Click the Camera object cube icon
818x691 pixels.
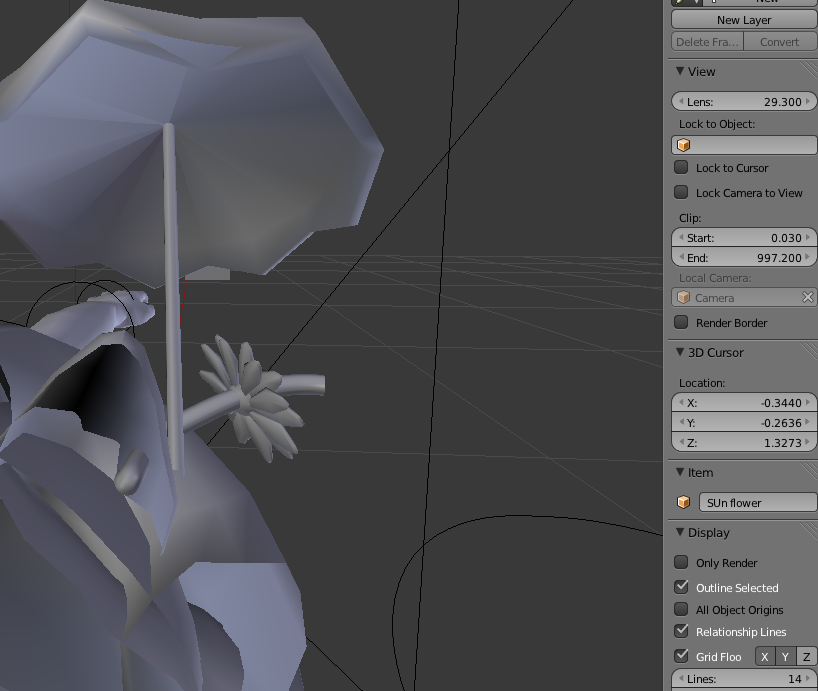click(683, 298)
